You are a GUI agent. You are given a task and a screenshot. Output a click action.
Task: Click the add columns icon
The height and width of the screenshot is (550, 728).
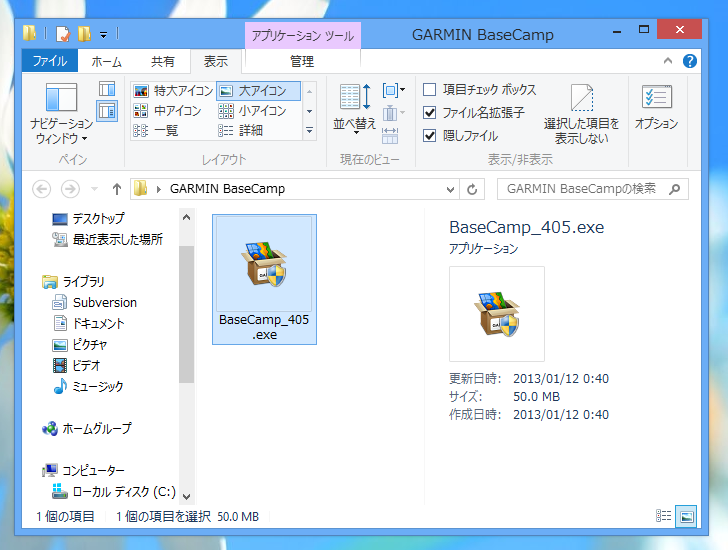(393, 113)
